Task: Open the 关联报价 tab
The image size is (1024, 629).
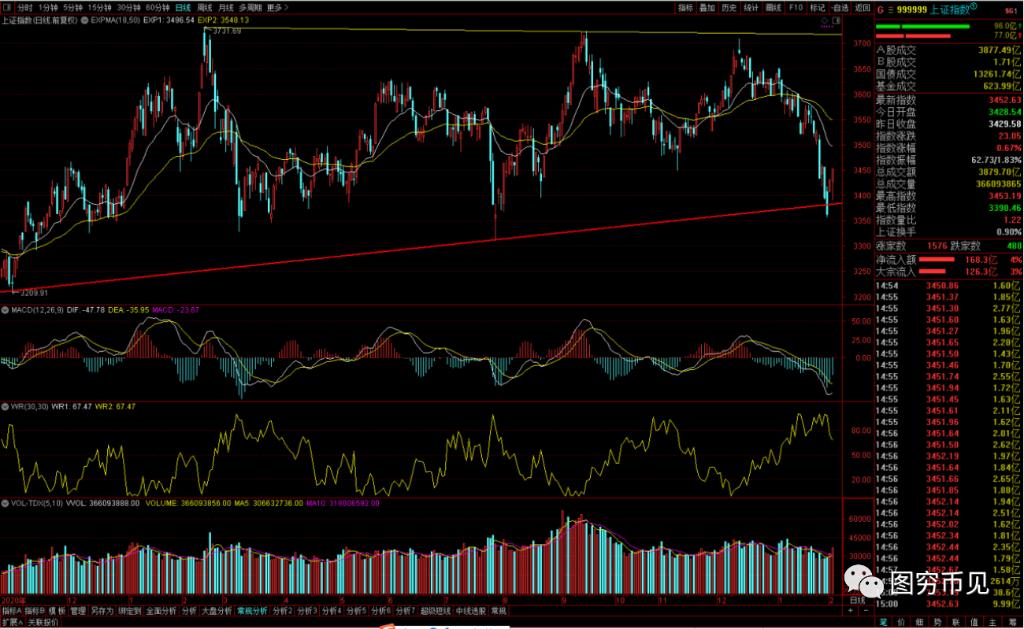Action: (43, 622)
